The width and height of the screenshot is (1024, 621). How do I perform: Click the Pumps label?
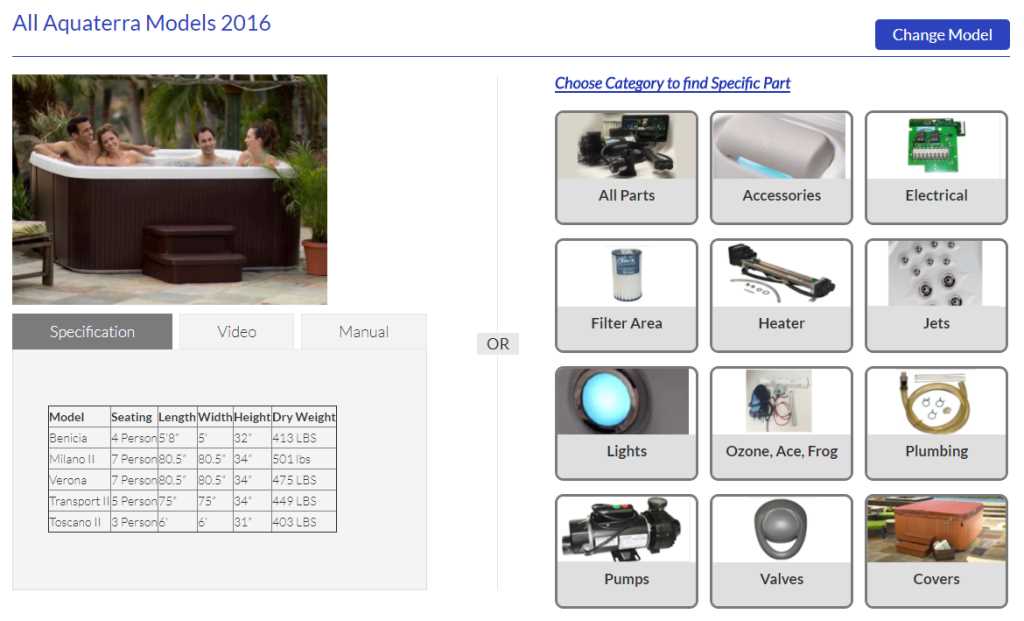point(626,579)
